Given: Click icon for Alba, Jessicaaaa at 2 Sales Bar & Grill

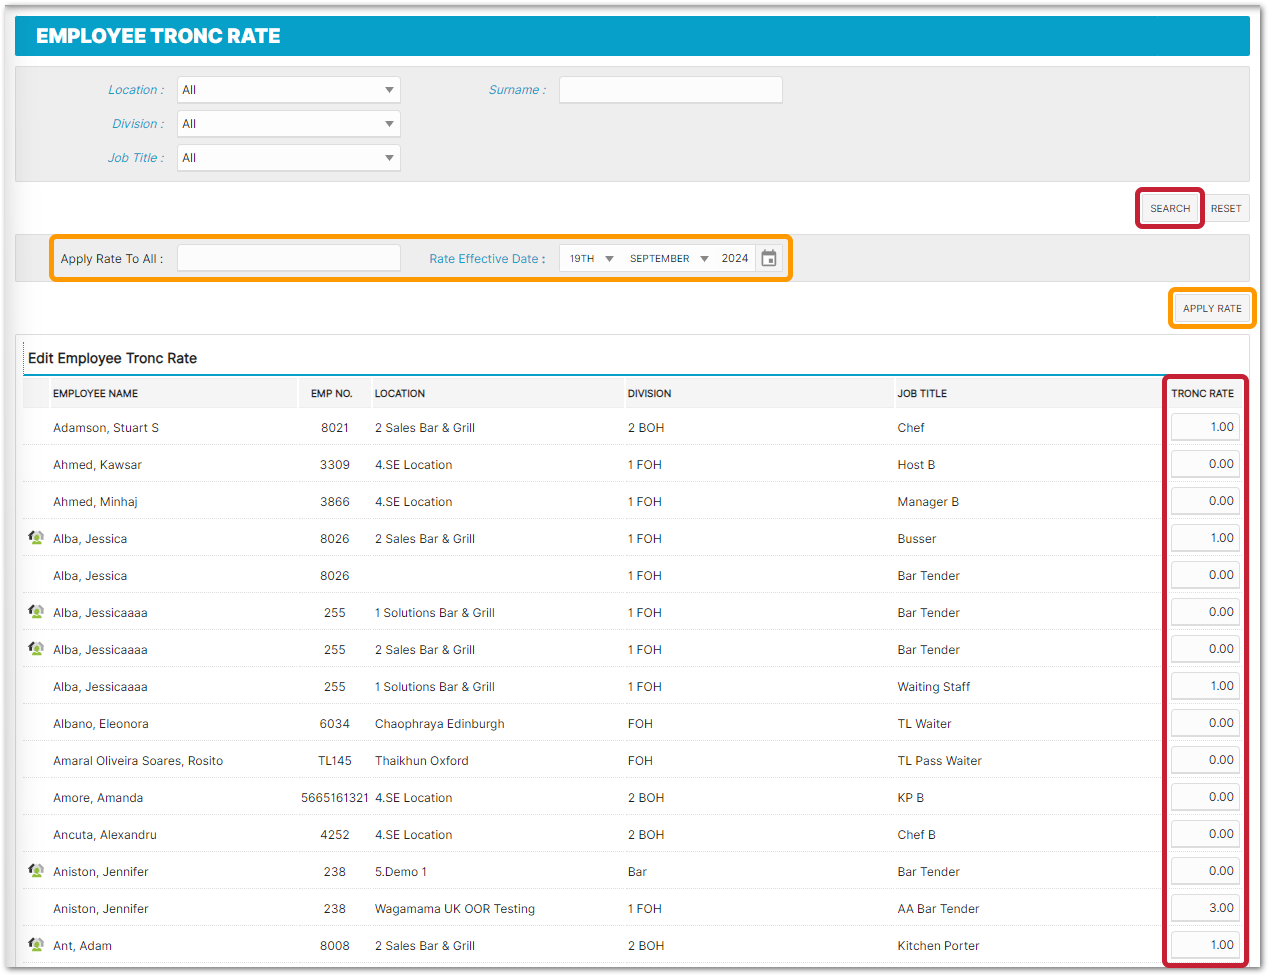Looking at the screenshot, I should 36,649.
